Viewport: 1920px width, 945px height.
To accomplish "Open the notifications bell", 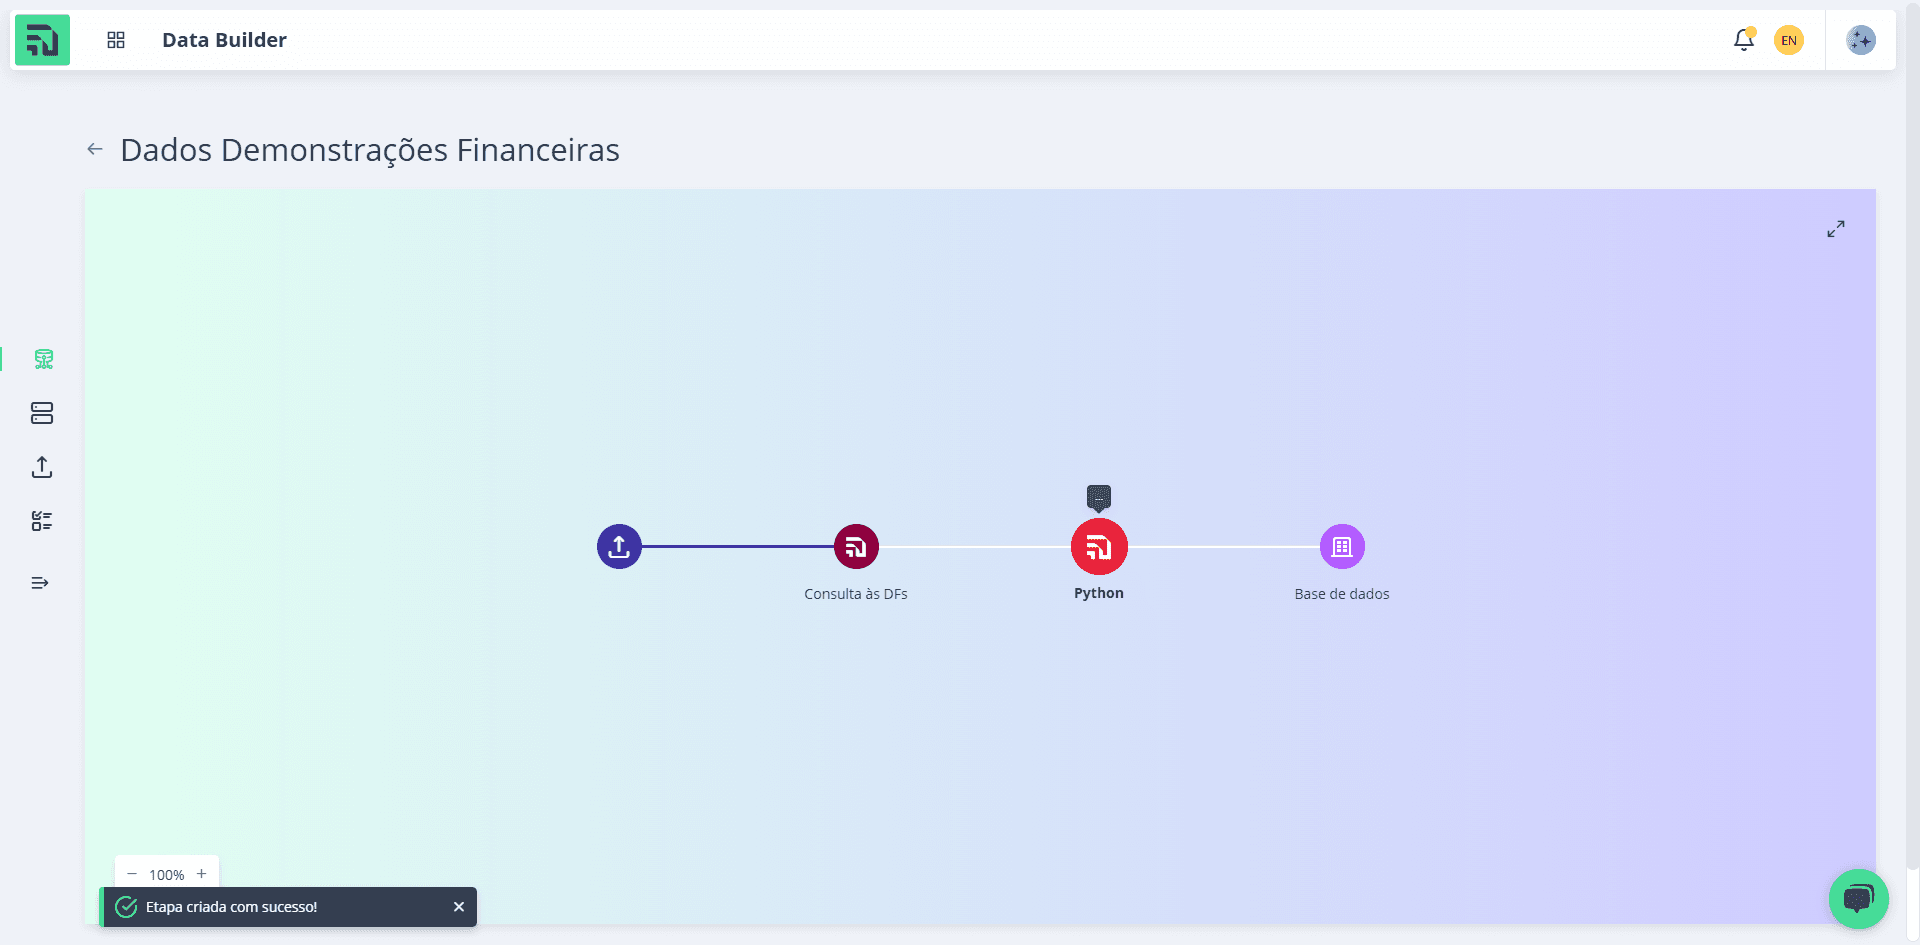I will point(1743,40).
